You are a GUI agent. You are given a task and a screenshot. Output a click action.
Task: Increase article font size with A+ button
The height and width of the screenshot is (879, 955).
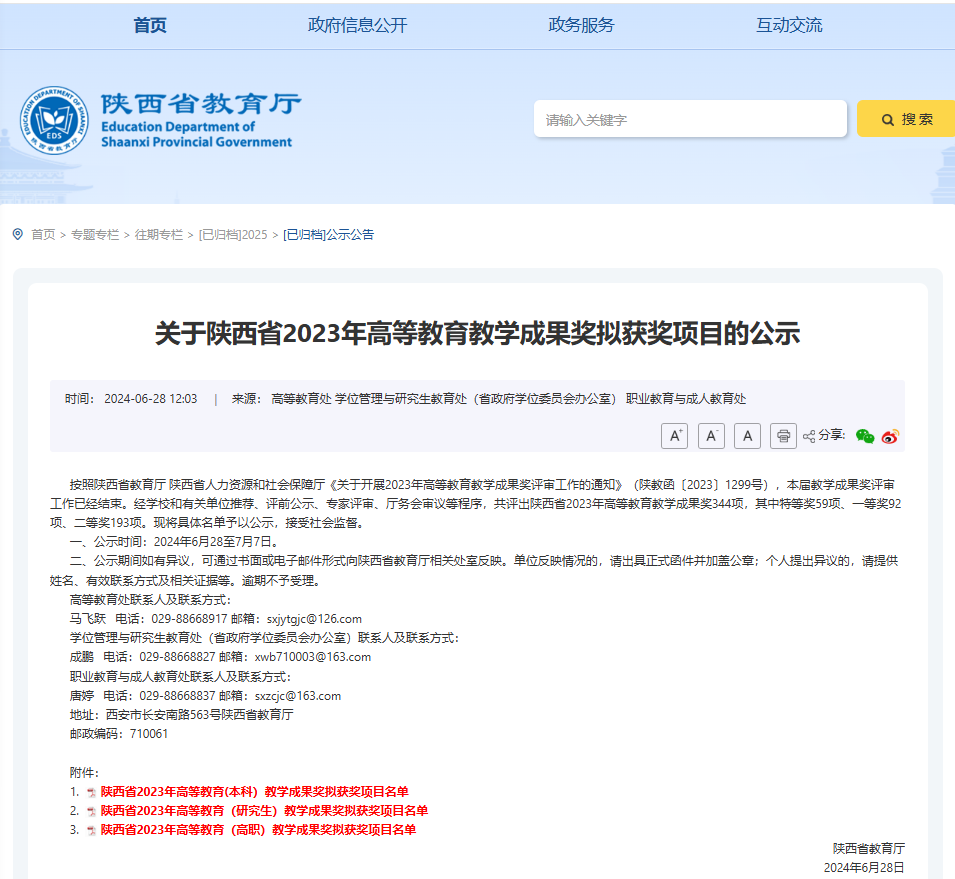pos(674,436)
